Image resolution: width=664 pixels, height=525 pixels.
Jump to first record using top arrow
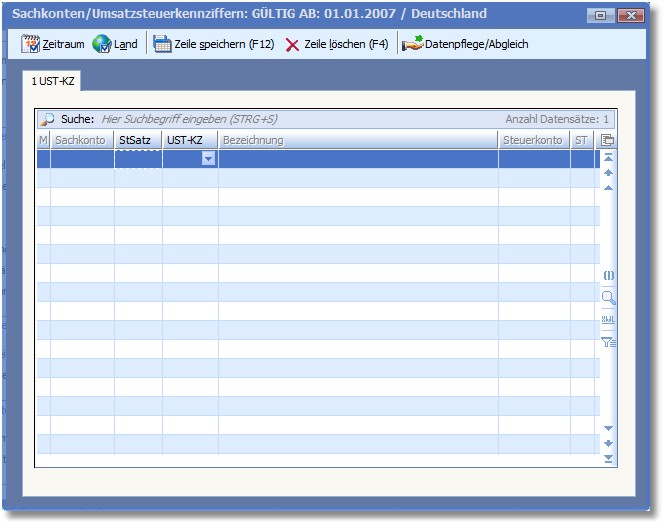pos(608,158)
